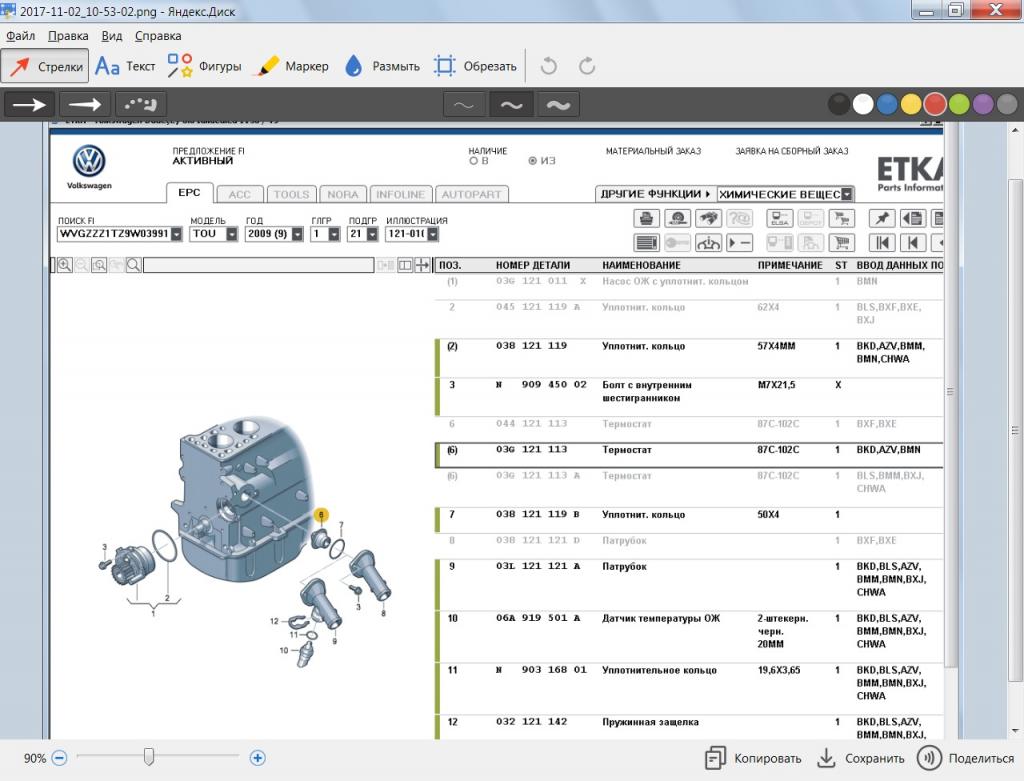Decrease zoom with the minus button
This screenshot has height=781, width=1024.
tap(59, 758)
